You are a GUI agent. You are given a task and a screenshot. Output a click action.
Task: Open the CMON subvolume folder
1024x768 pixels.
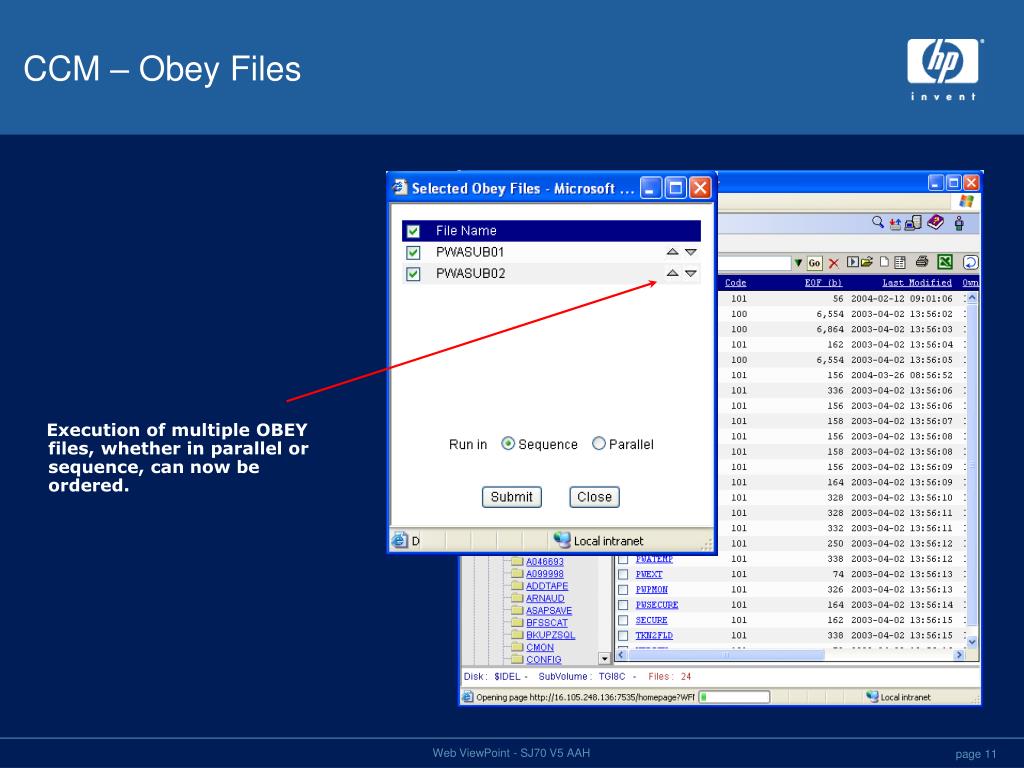tap(540, 647)
